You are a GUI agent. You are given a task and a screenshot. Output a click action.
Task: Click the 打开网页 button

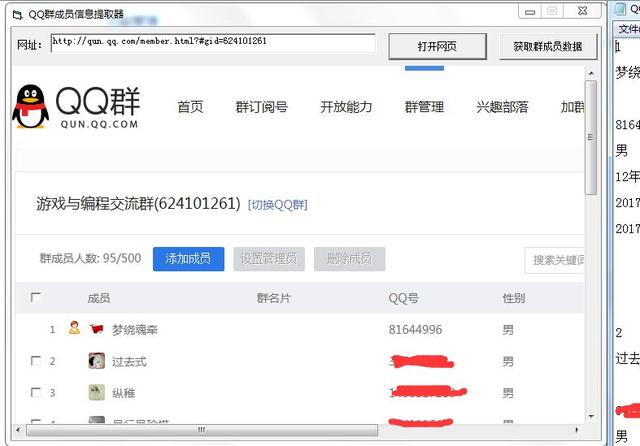tap(437, 47)
